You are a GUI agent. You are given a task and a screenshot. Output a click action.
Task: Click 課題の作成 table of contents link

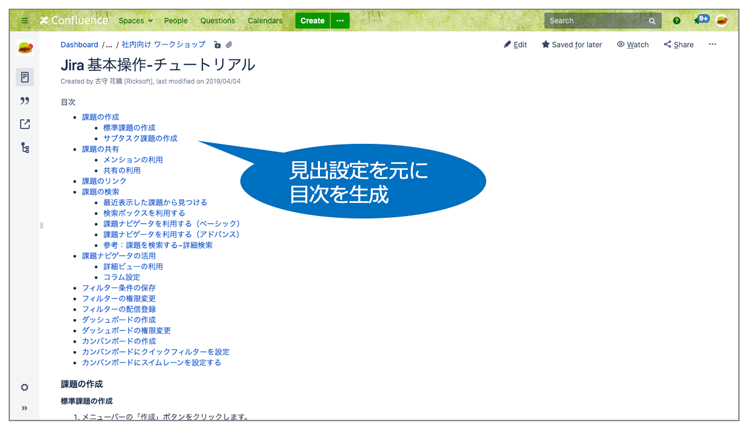click(x=100, y=117)
